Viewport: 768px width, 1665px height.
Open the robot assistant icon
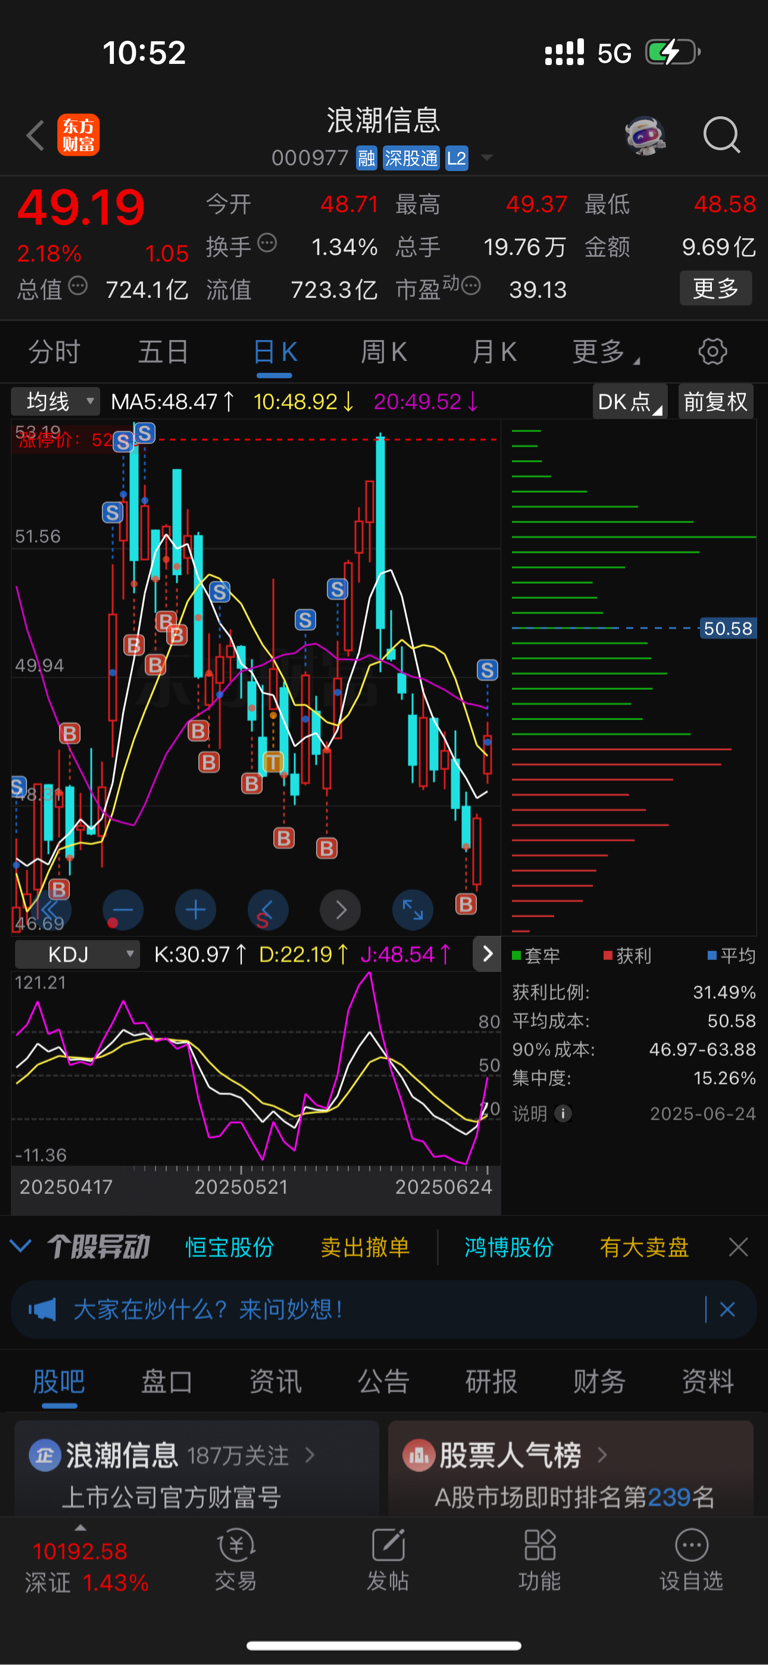[646, 135]
